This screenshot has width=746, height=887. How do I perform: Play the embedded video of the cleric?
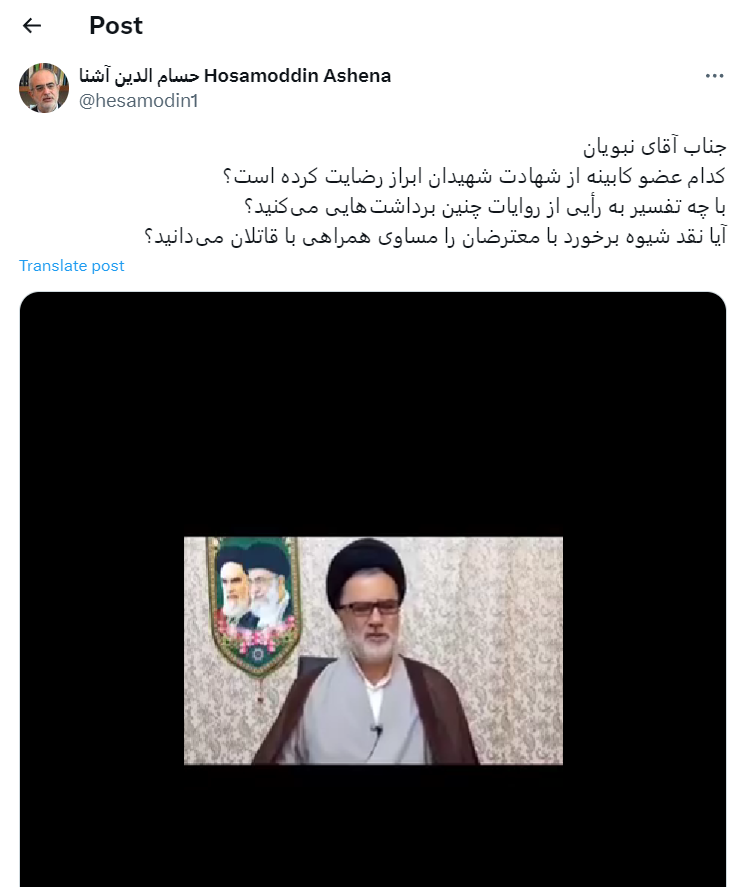(373, 651)
